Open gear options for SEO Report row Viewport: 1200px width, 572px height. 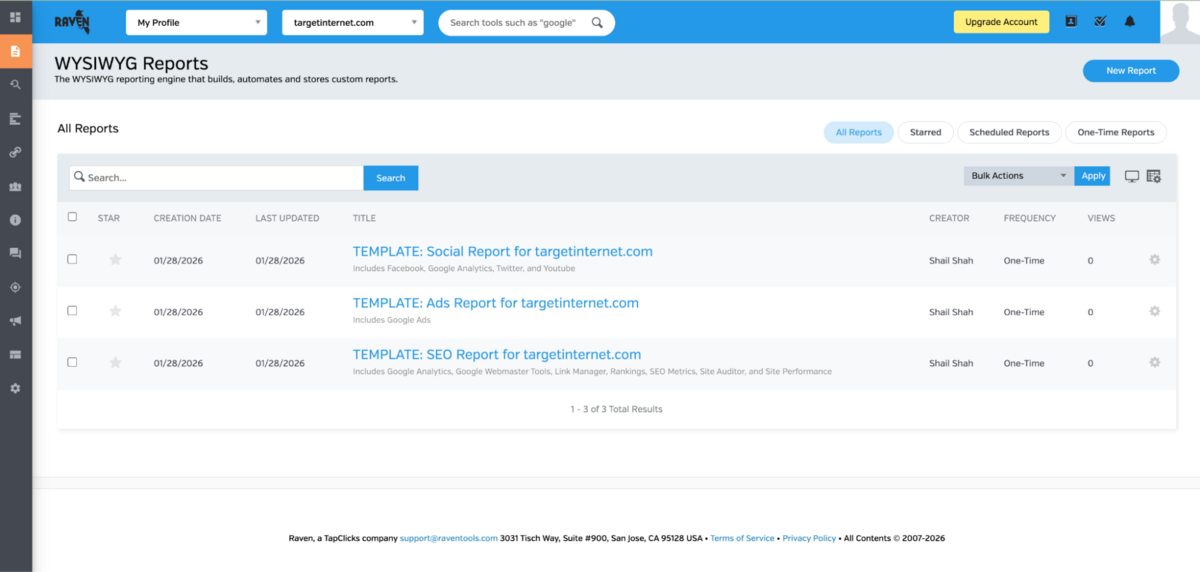pos(1154,362)
